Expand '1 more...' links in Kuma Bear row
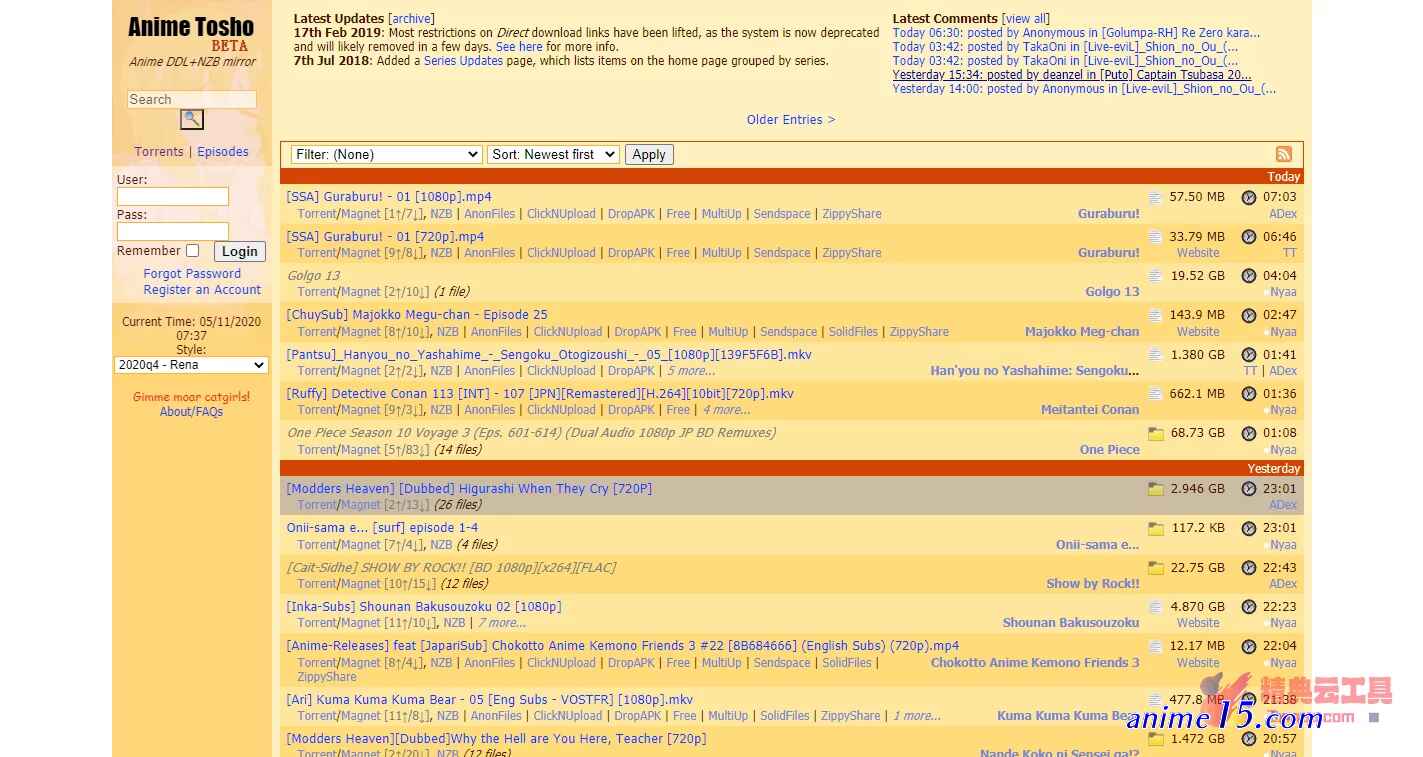1423x757 pixels. click(917, 716)
